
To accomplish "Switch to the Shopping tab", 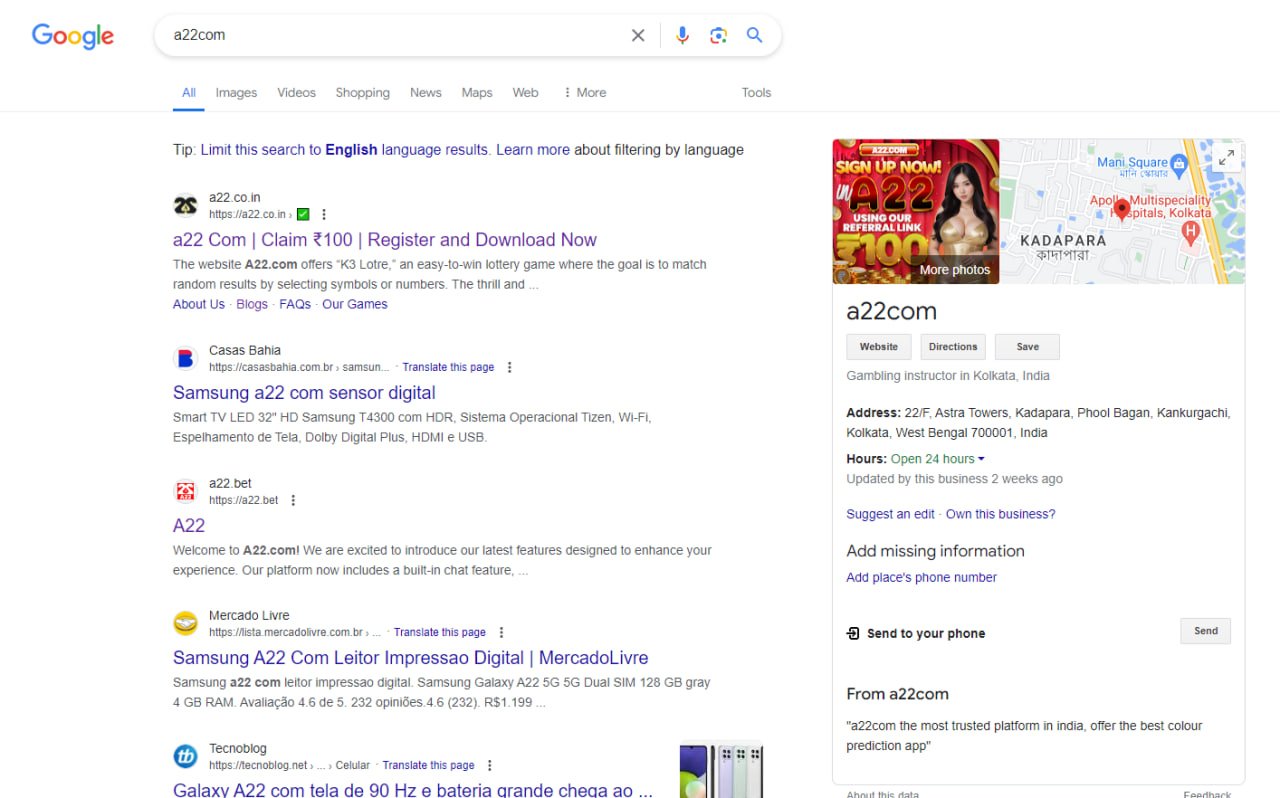I will point(362,92).
